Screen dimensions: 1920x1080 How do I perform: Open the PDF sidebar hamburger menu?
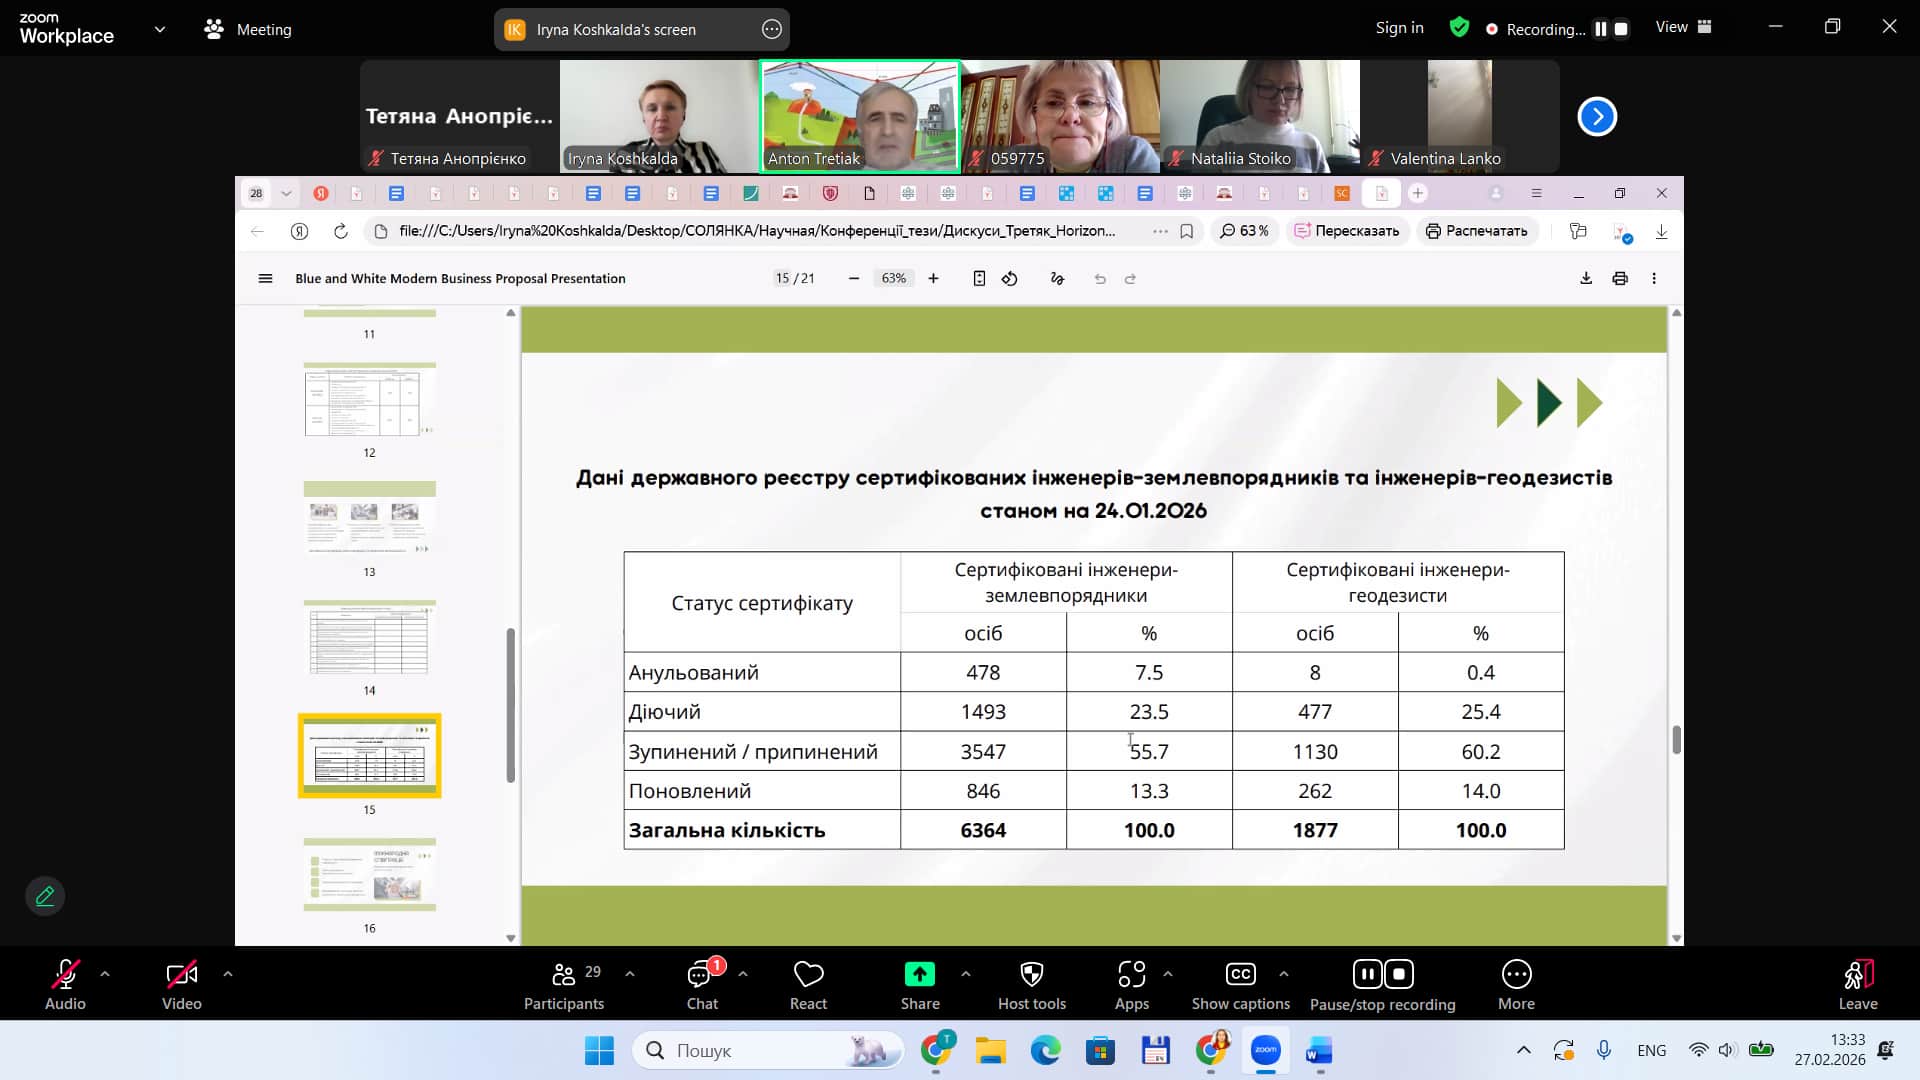(x=265, y=279)
